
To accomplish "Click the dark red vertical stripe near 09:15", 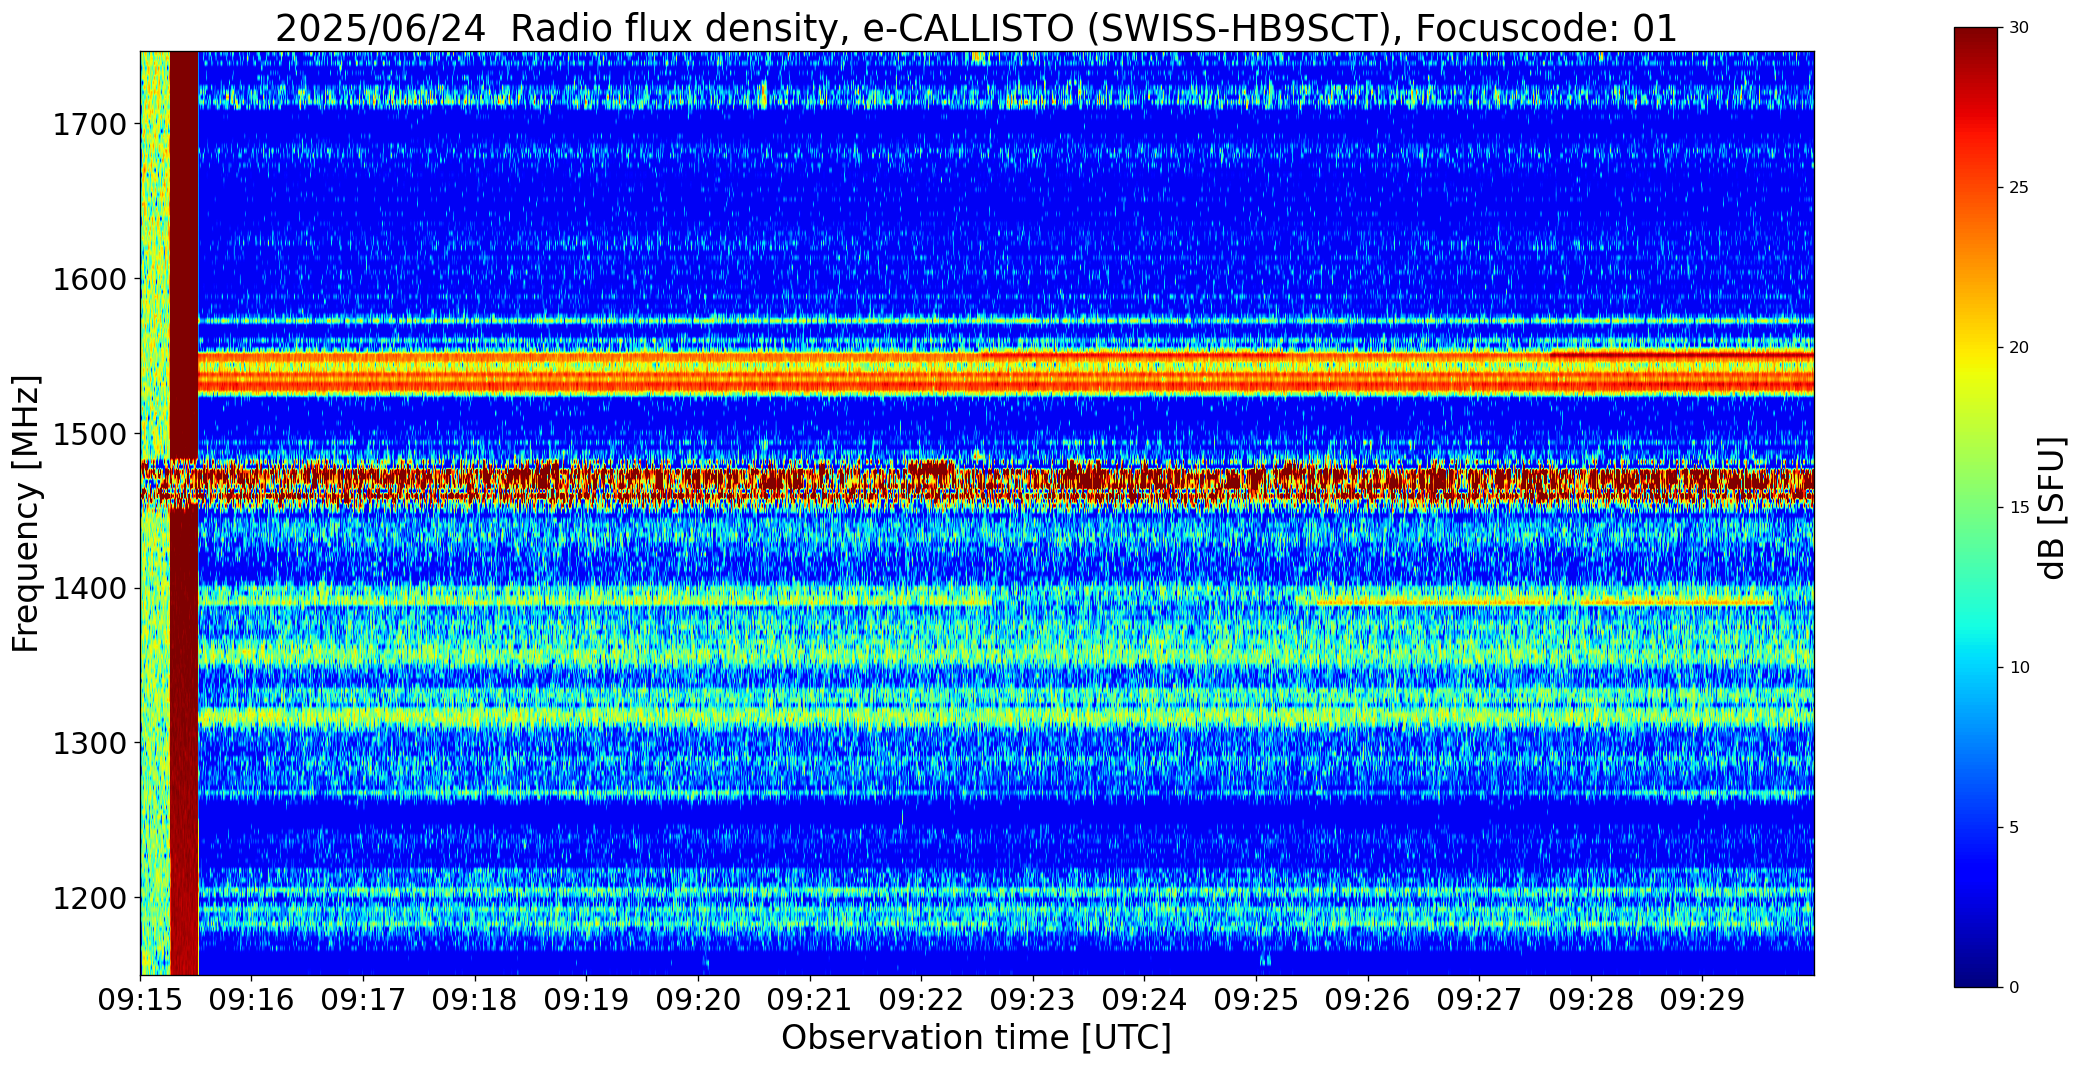I will (x=184, y=513).
